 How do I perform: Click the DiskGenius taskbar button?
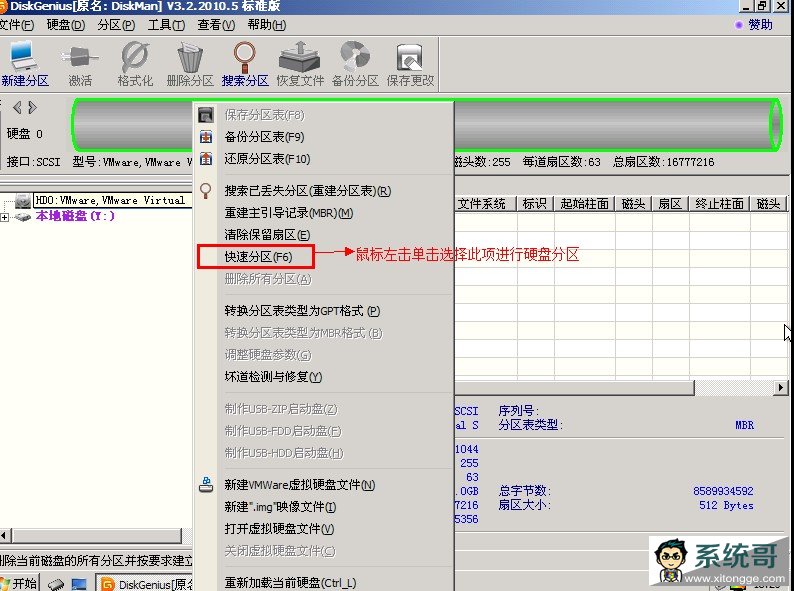[145, 584]
